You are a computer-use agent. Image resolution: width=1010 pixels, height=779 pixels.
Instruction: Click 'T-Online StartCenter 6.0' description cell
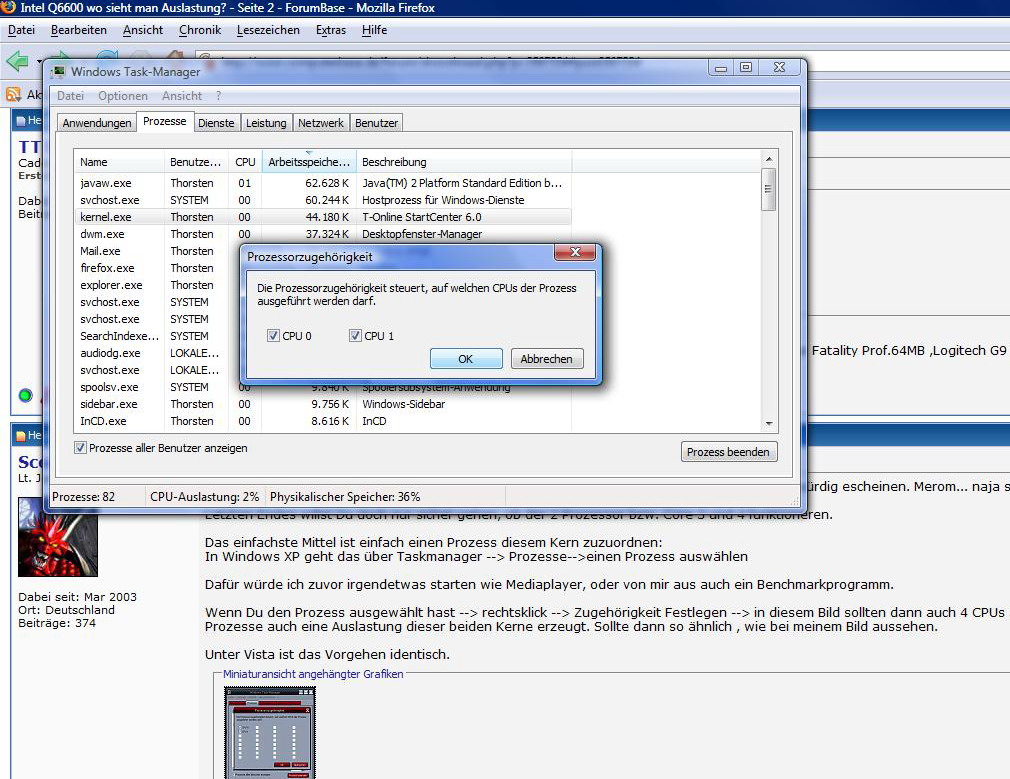click(422, 217)
